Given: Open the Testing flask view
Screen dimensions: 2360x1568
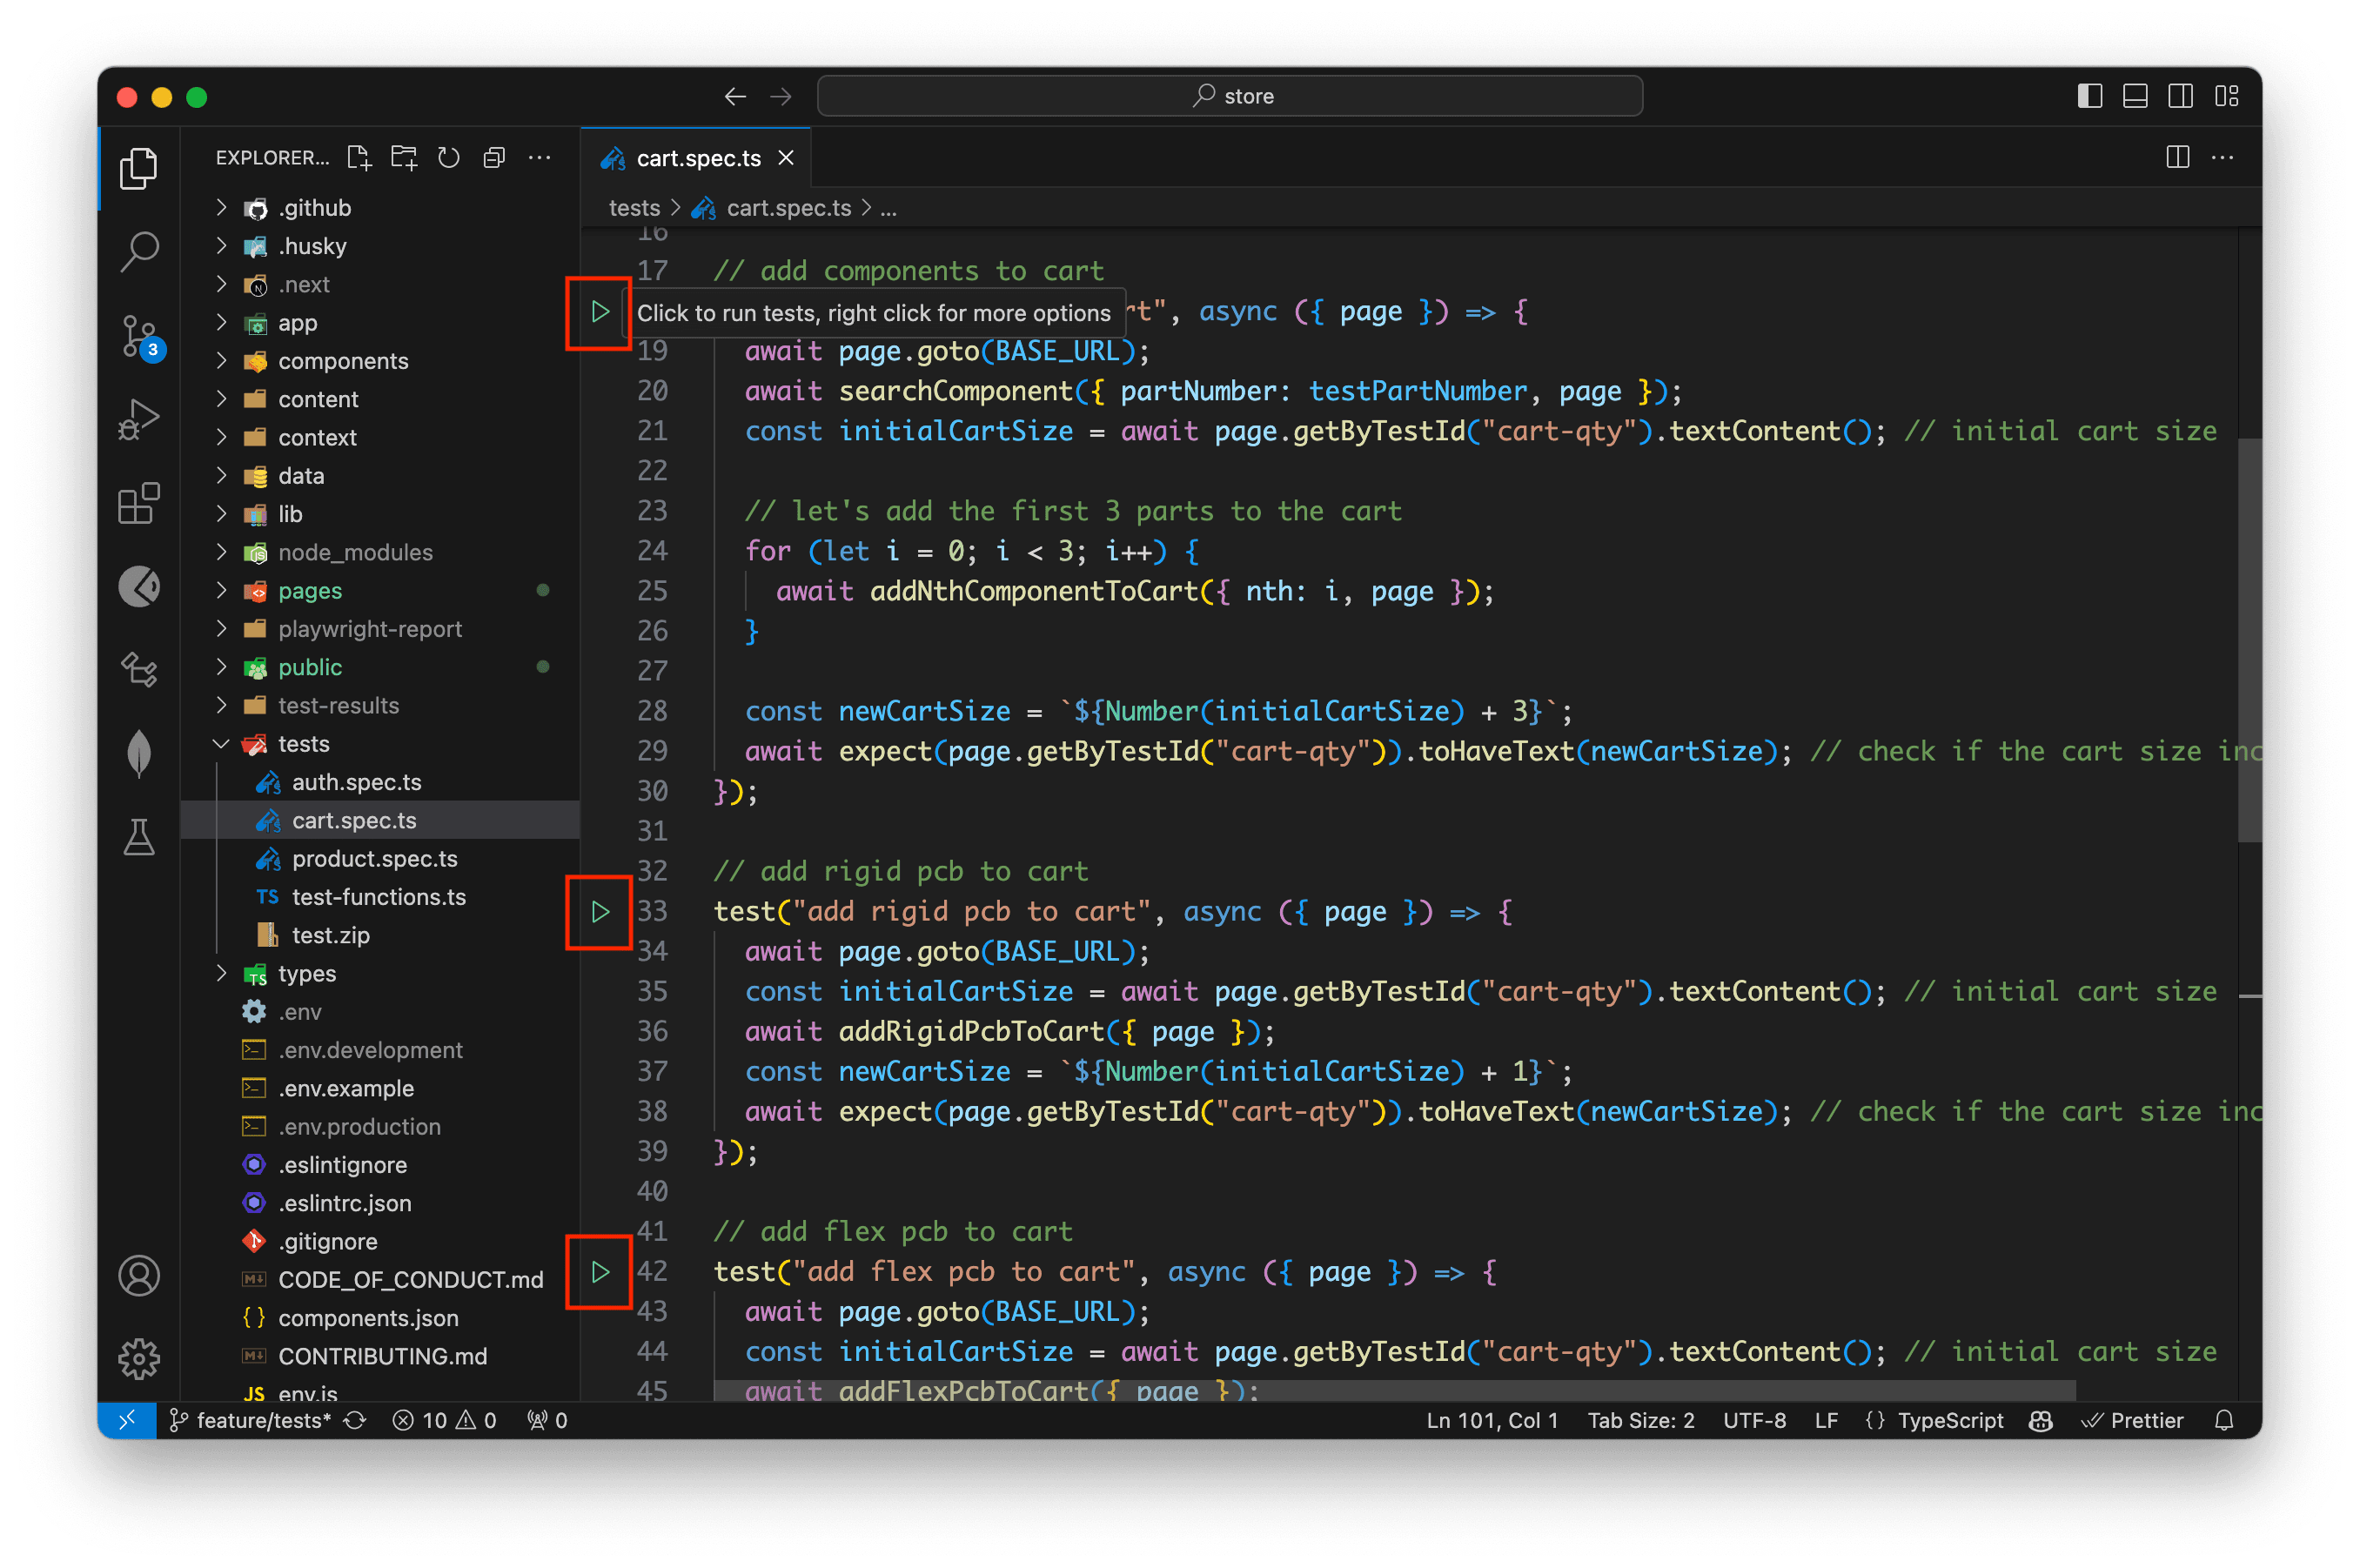Looking at the screenshot, I should (139, 837).
